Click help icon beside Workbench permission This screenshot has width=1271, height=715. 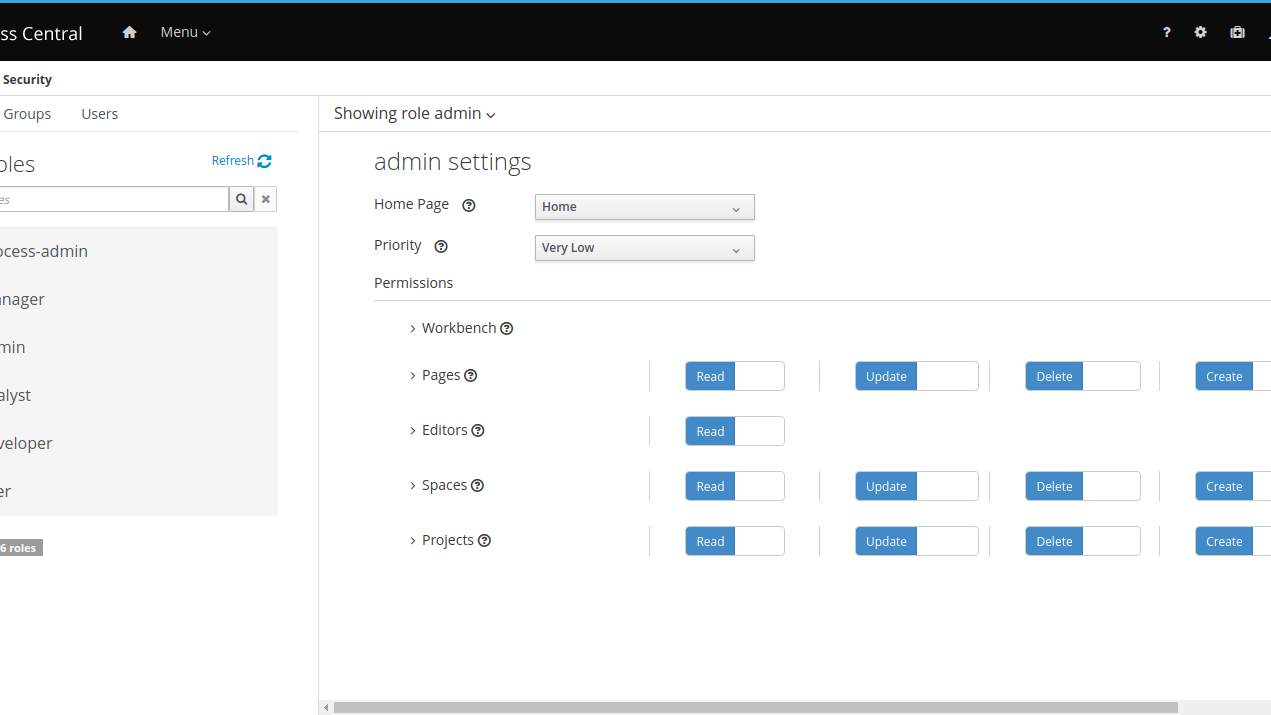[506, 328]
